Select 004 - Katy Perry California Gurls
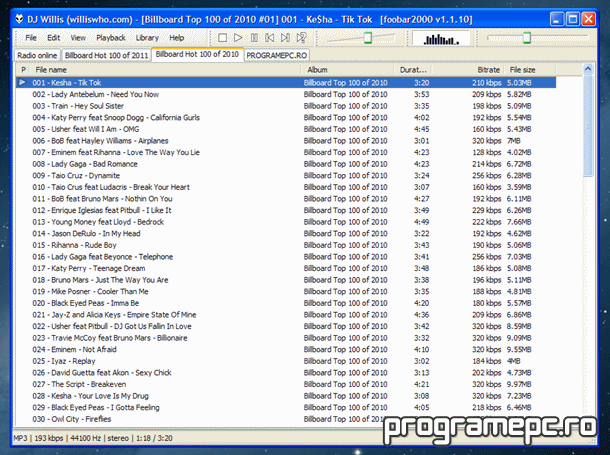This screenshot has height=455, width=610. [286, 117]
